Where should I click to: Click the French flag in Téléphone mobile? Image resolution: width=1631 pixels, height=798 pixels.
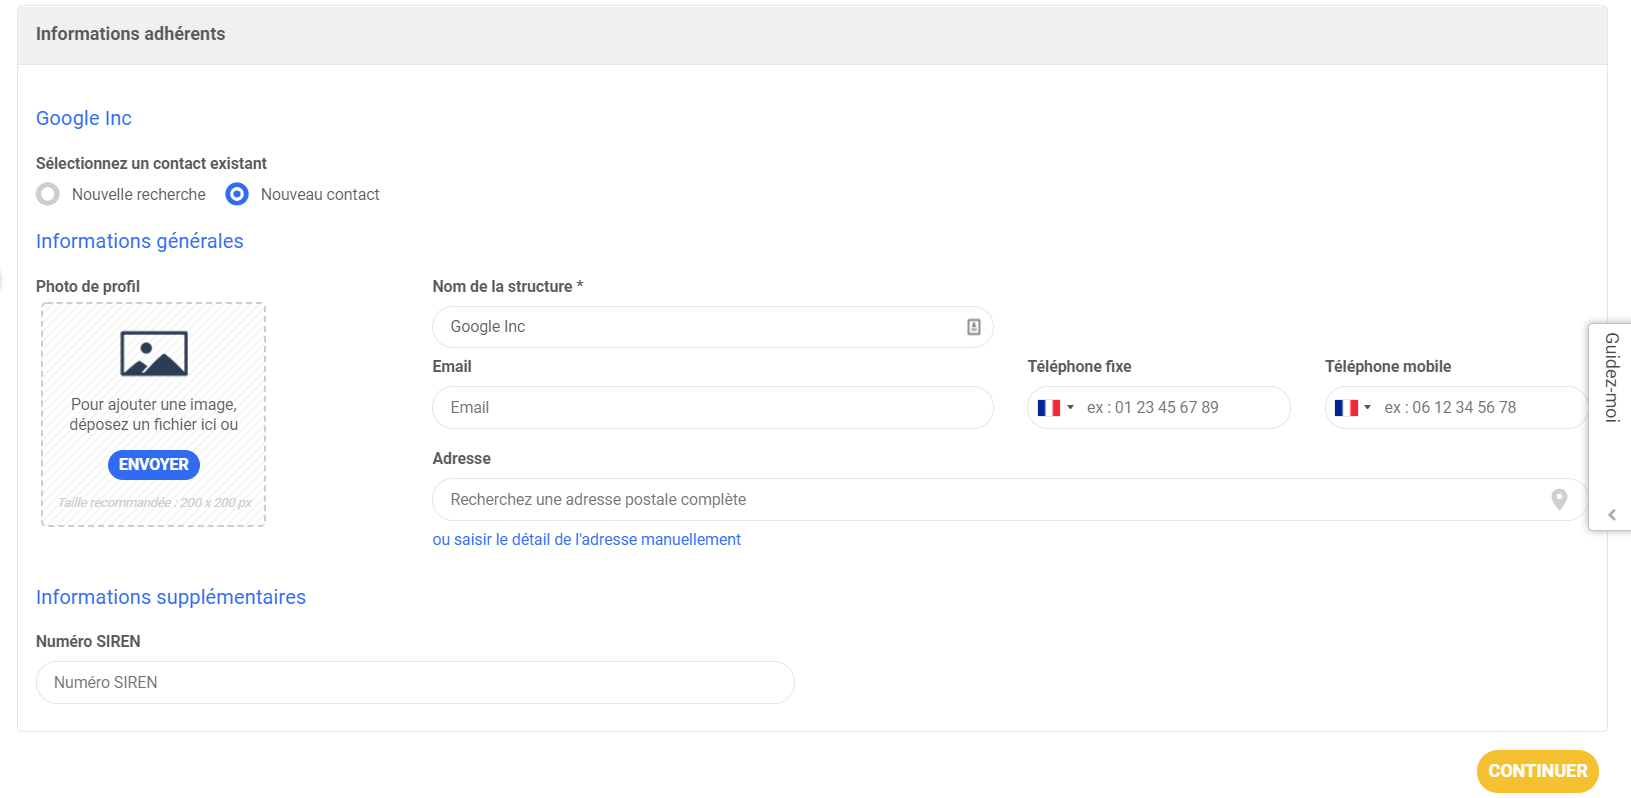pos(1346,408)
